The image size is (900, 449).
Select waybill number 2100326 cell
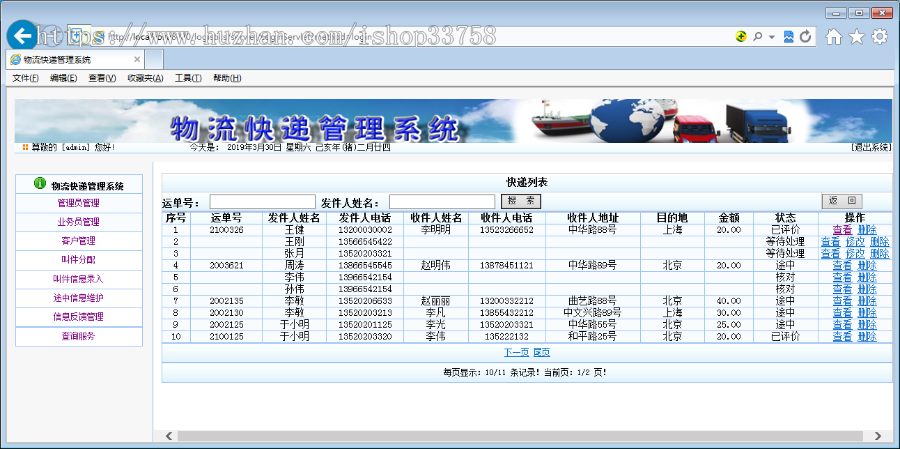[x=226, y=230]
